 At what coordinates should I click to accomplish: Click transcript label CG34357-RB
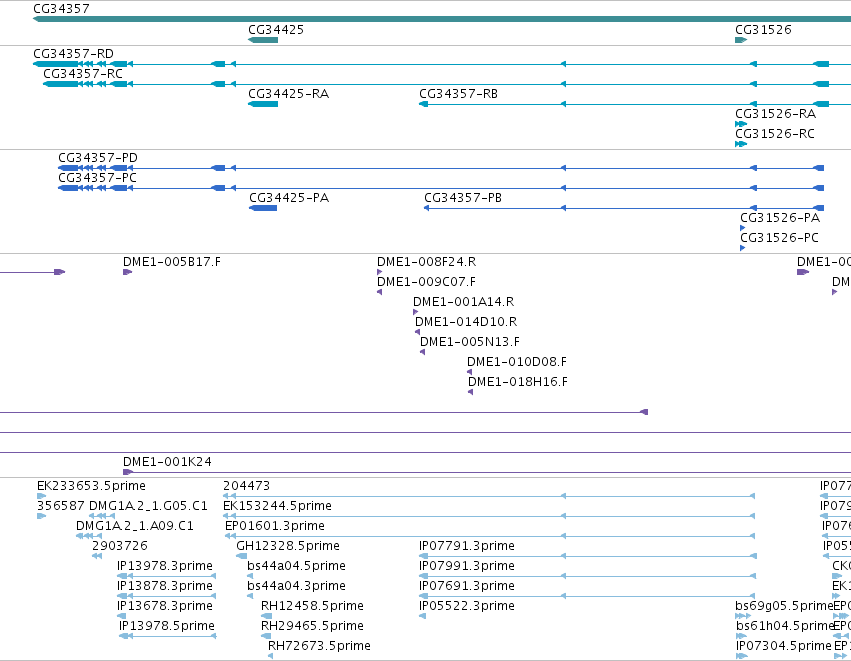click(458, 94)
